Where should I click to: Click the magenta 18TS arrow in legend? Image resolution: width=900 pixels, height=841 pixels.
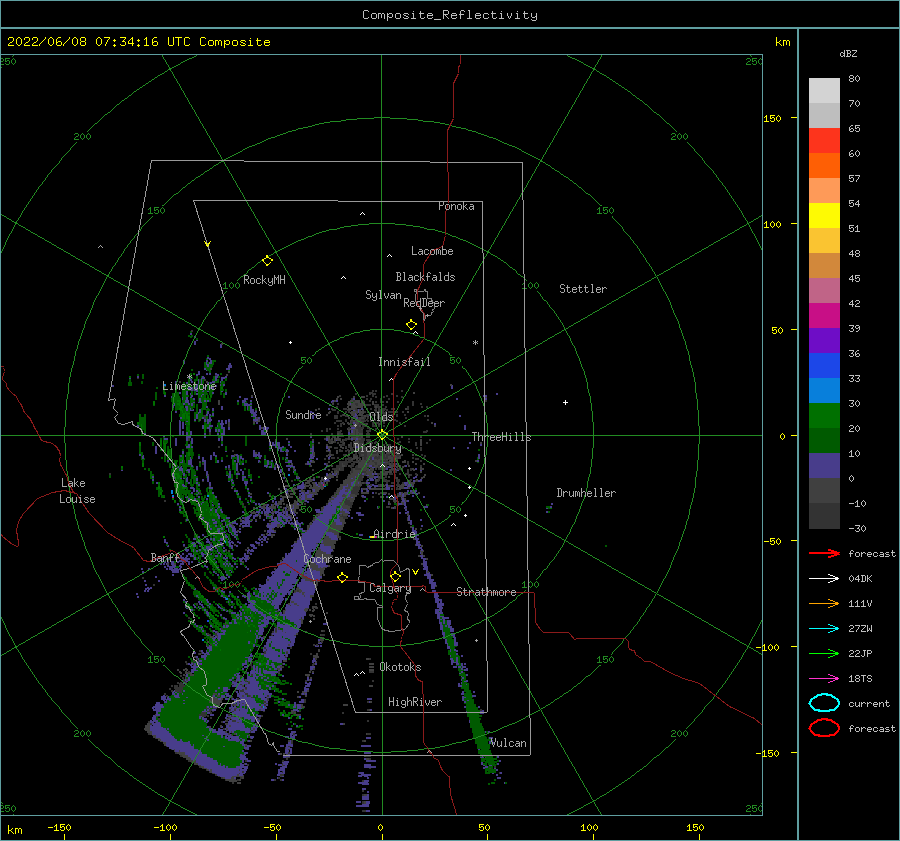(824, 679)
